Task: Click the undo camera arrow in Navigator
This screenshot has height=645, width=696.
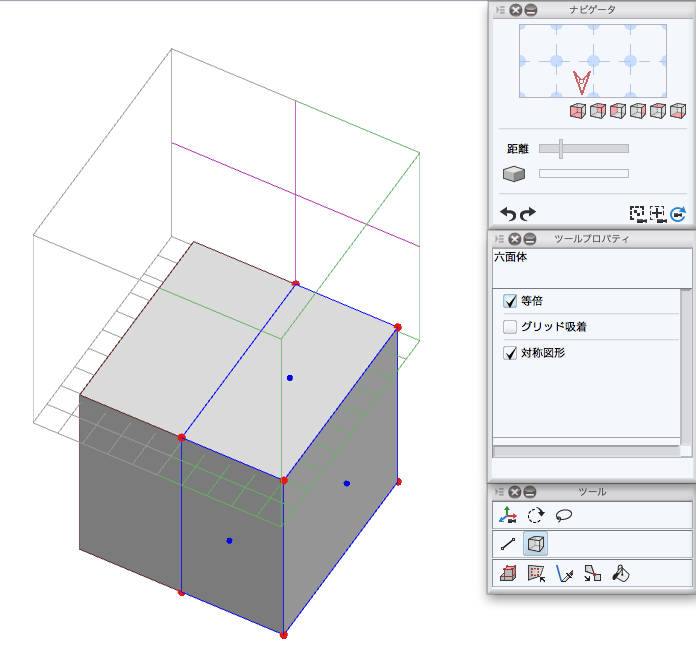Action: coord(508,213)
